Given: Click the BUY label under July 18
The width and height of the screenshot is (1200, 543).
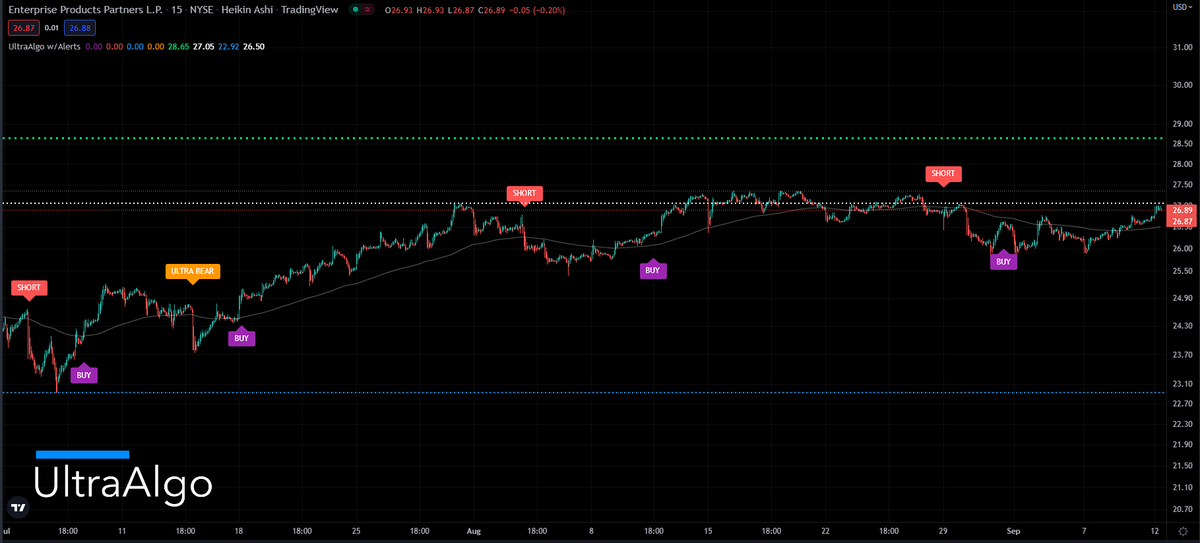Looking at the screenshot, I should pos(241,338).
